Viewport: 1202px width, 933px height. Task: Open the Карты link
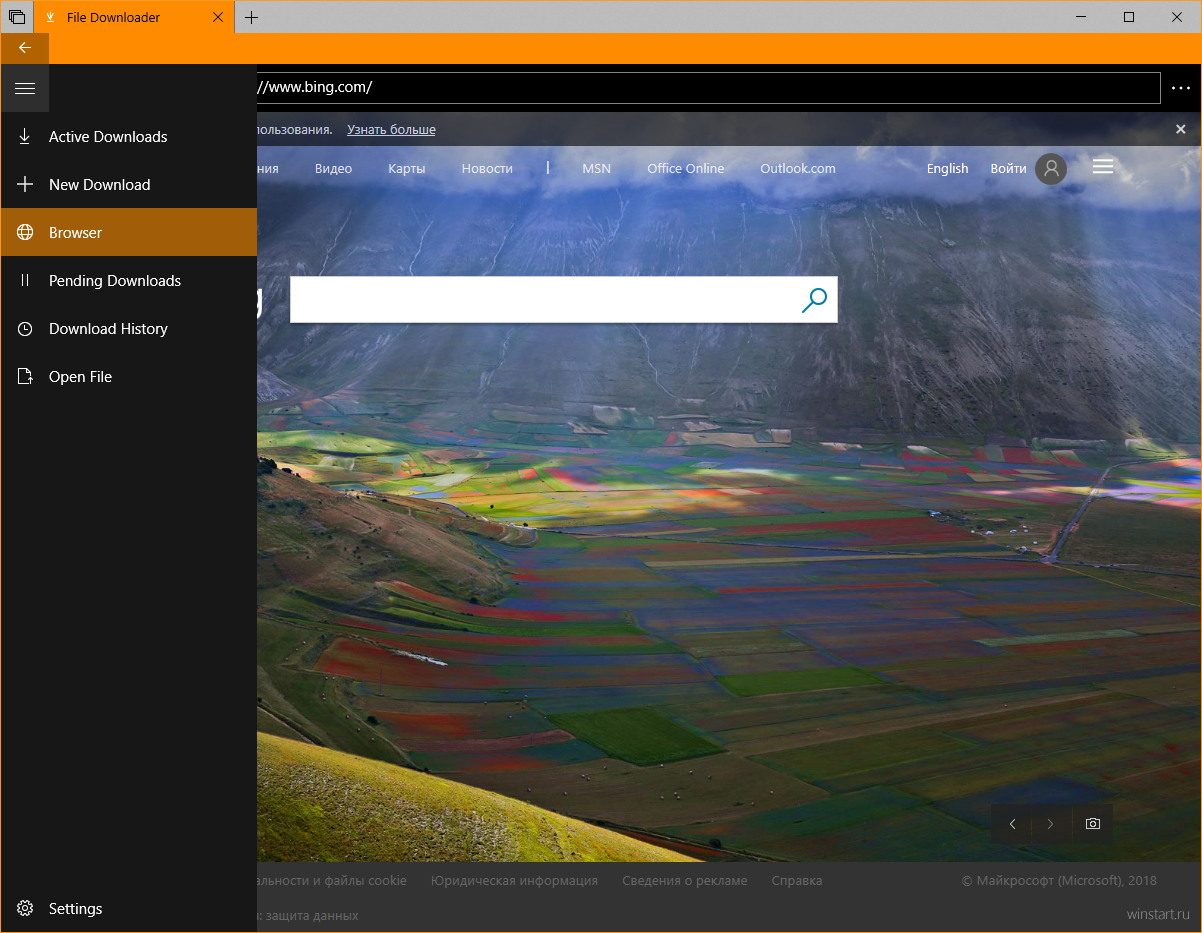point(407,169)
